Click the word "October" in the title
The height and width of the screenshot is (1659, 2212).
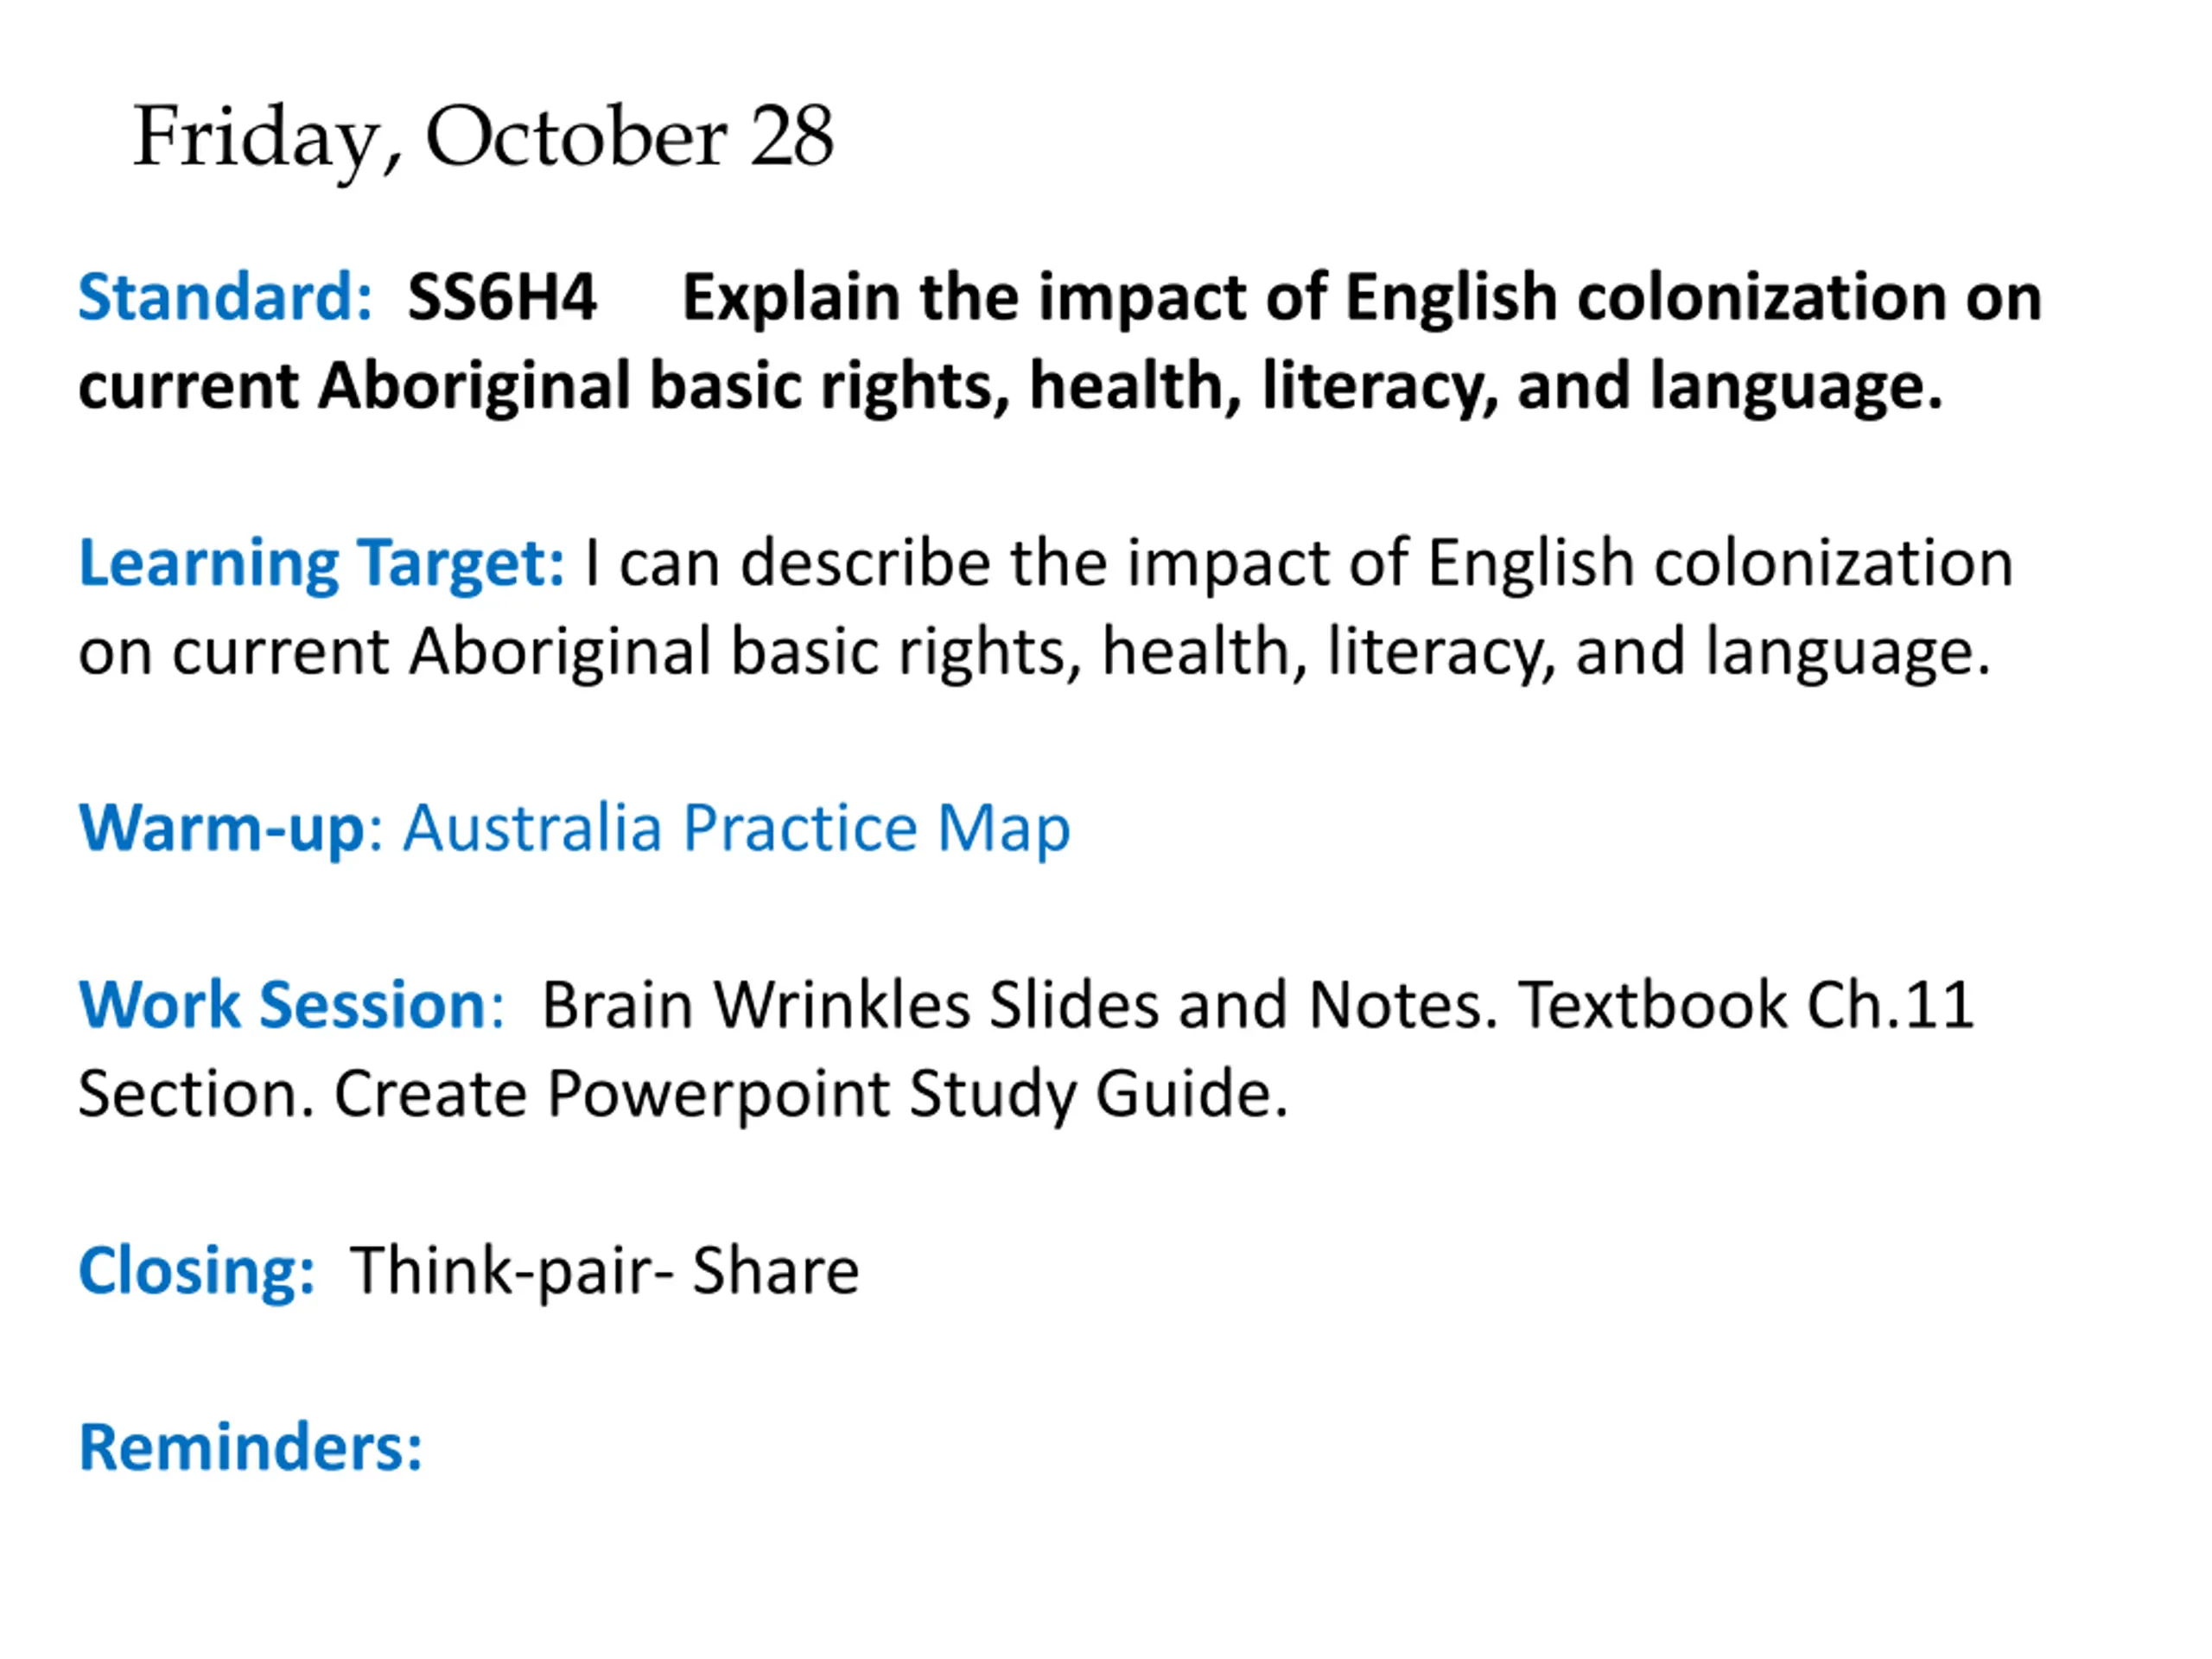coord(576,137)
